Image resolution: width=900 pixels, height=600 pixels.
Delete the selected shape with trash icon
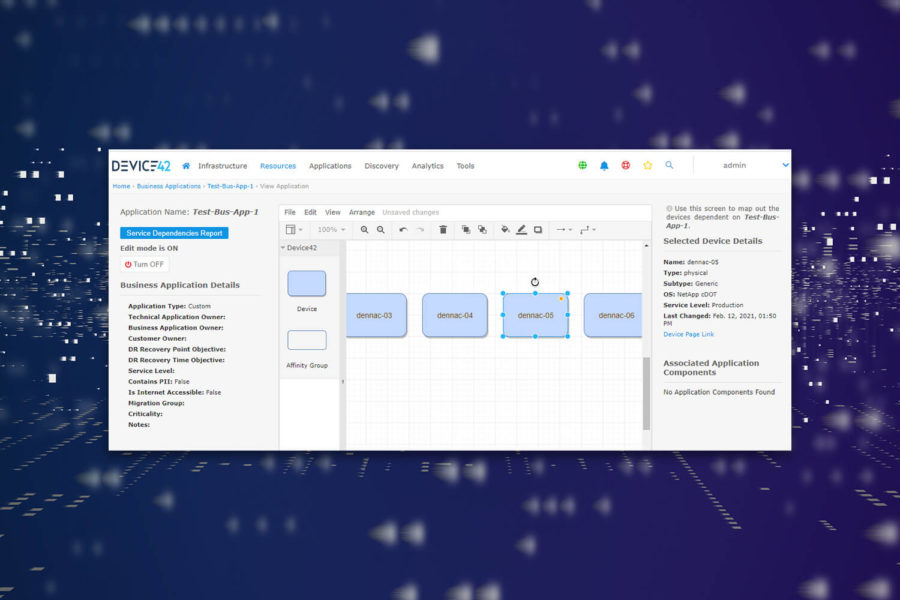coord(443,230)
